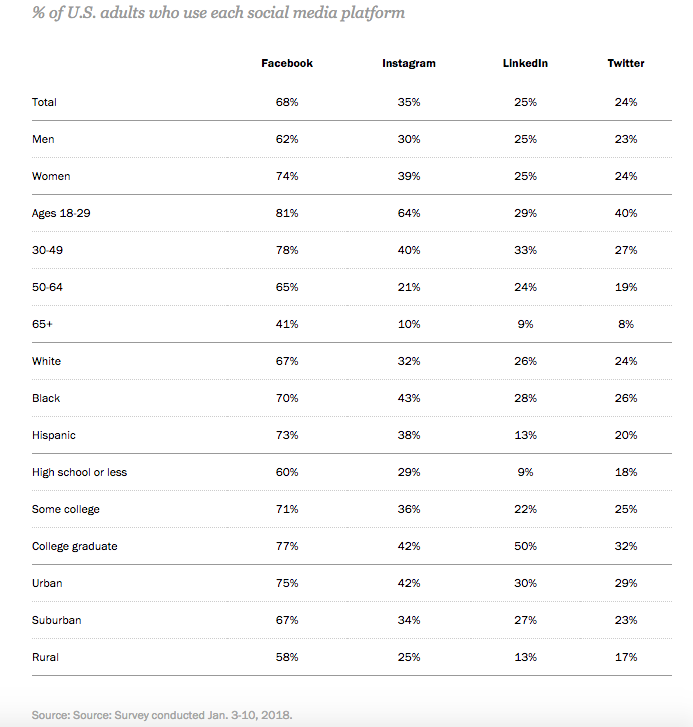Click the Twitter column header
The height and width of the screenshot is (727, 693).
626,63
